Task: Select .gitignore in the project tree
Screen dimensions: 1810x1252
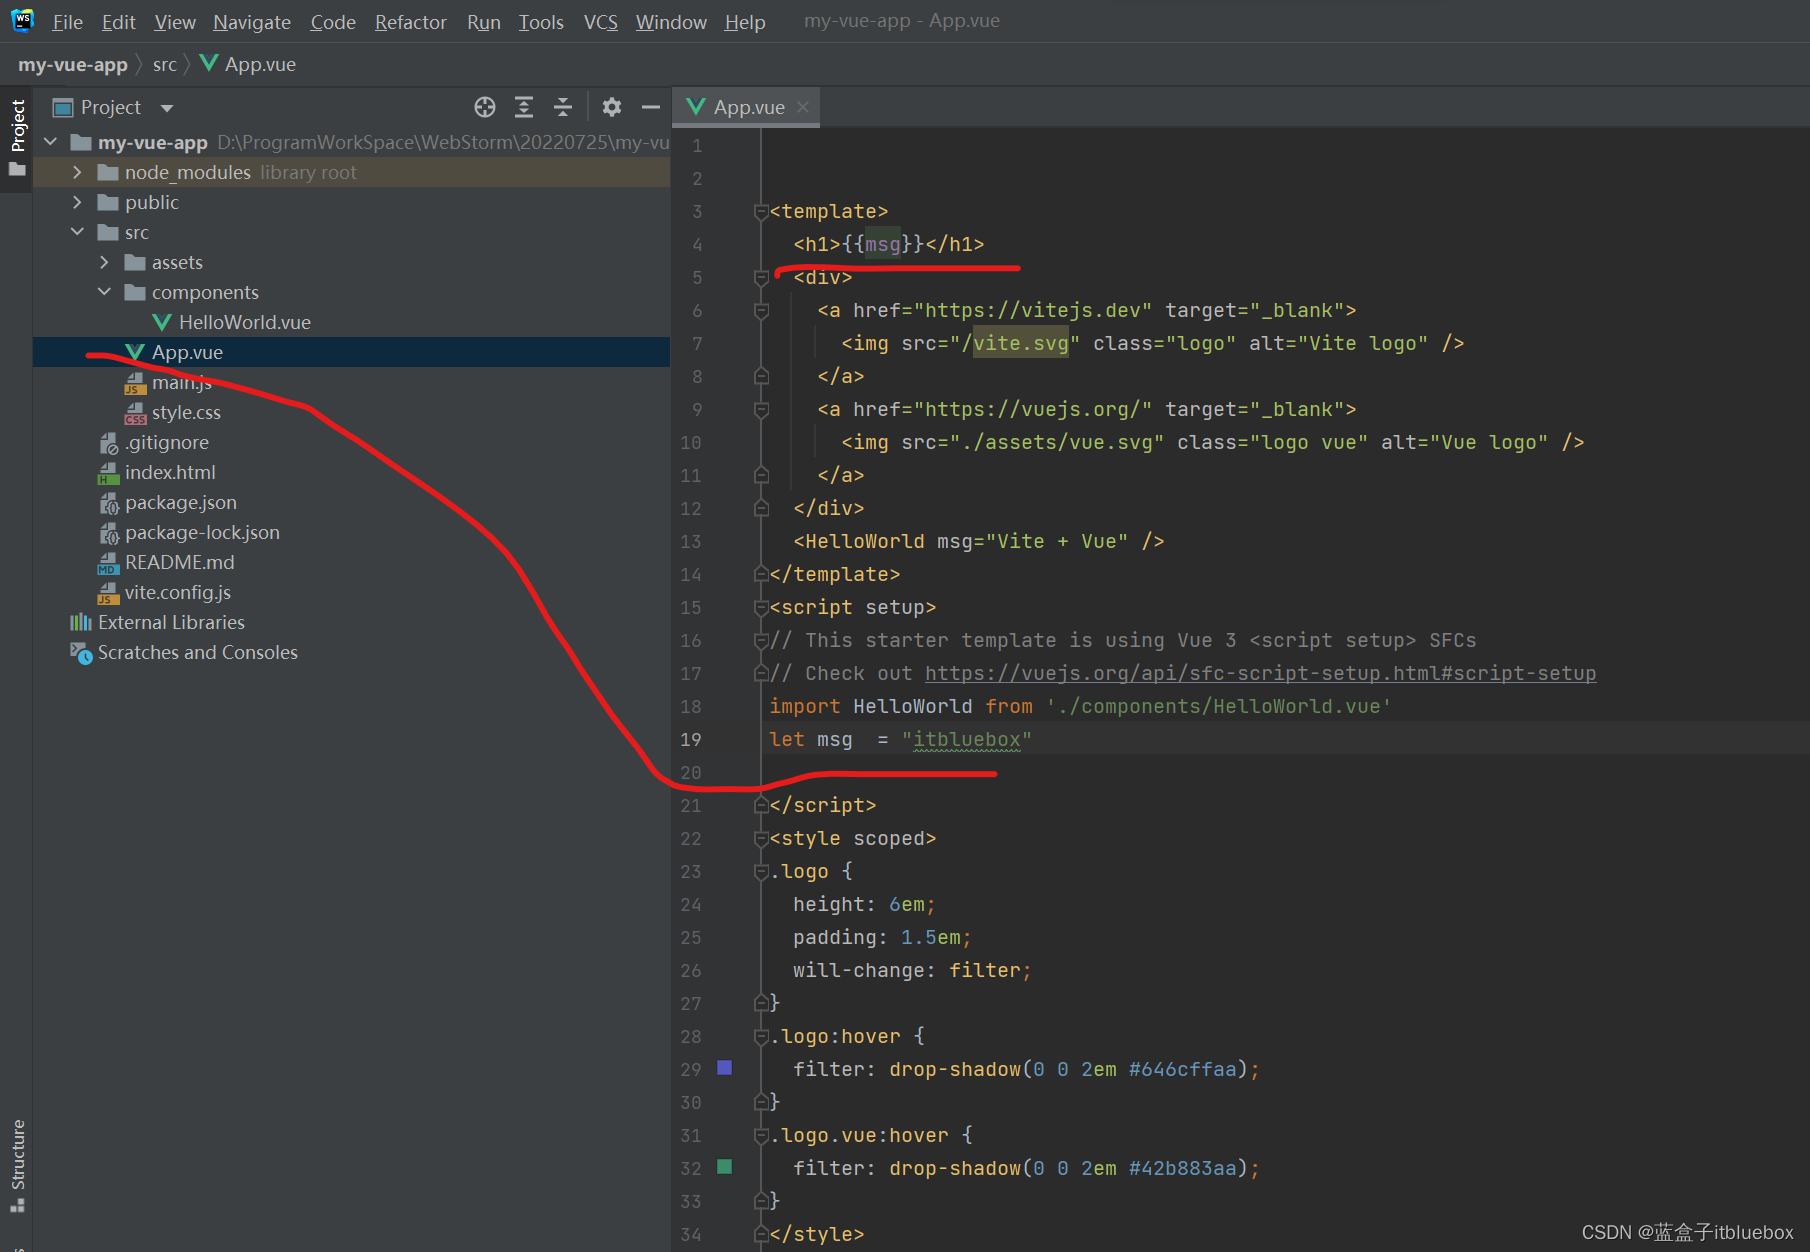Action: (x=167, y=442)
